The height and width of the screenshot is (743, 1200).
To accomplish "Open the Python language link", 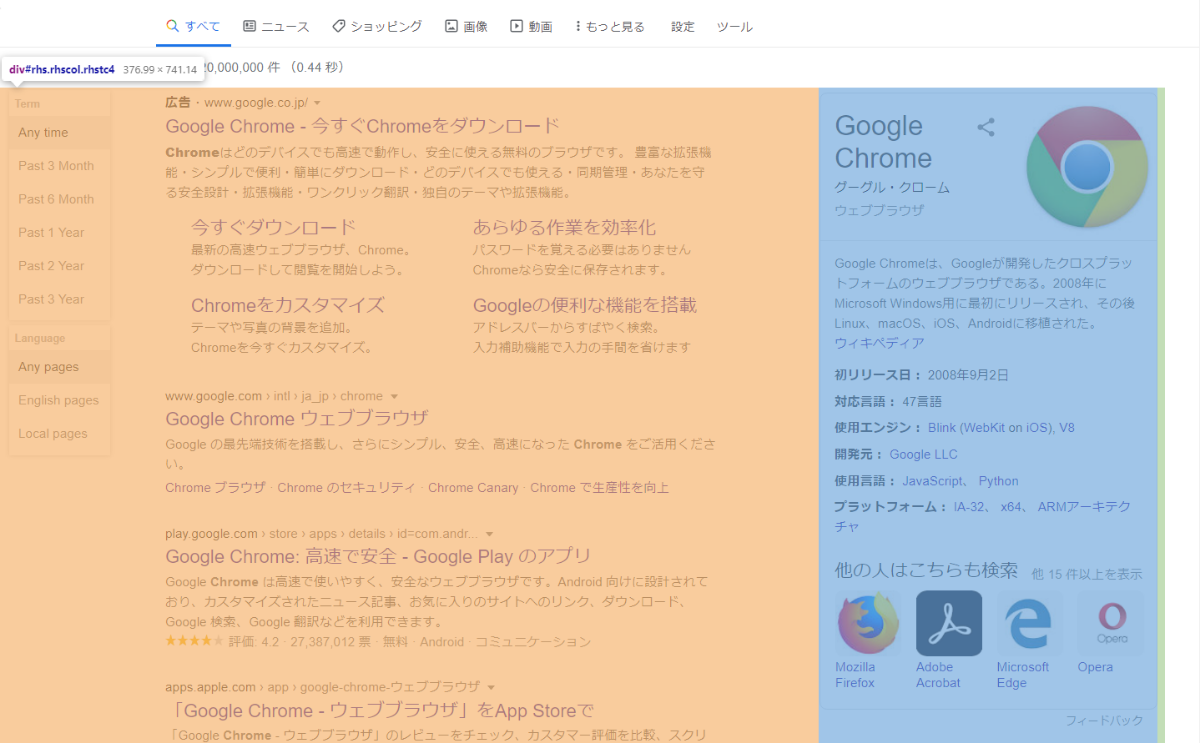I will coord(998,481).
